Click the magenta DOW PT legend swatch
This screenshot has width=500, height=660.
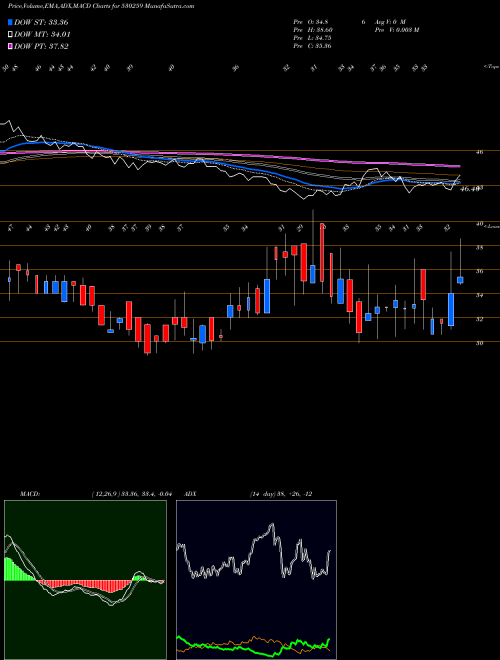(10, 46)
